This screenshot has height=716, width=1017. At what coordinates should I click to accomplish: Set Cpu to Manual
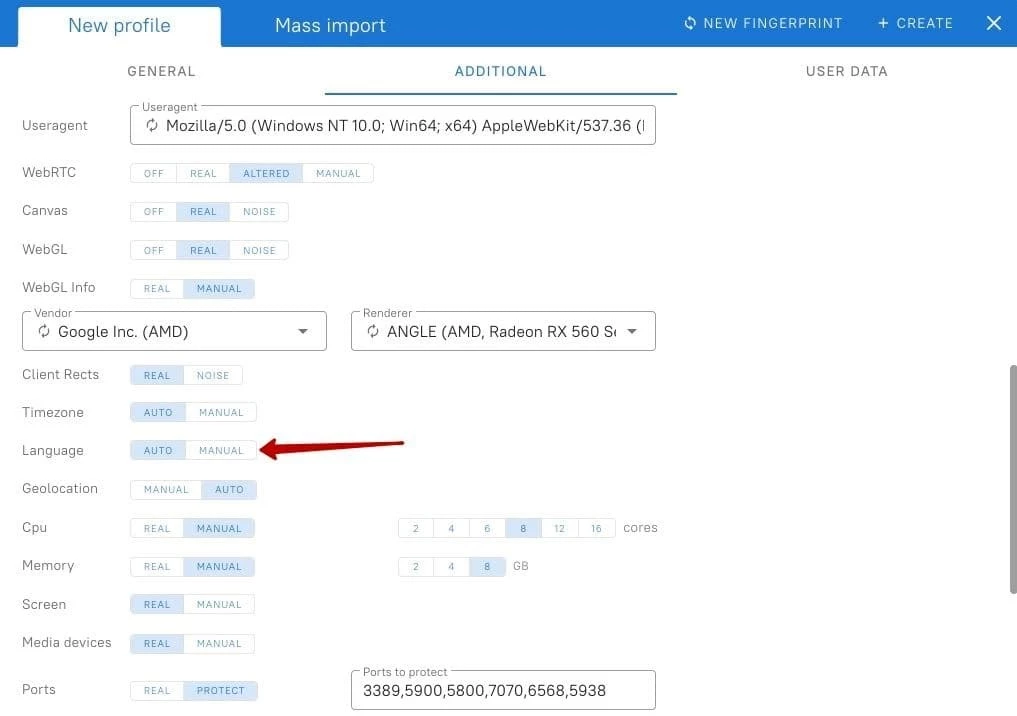click(219, 529)
